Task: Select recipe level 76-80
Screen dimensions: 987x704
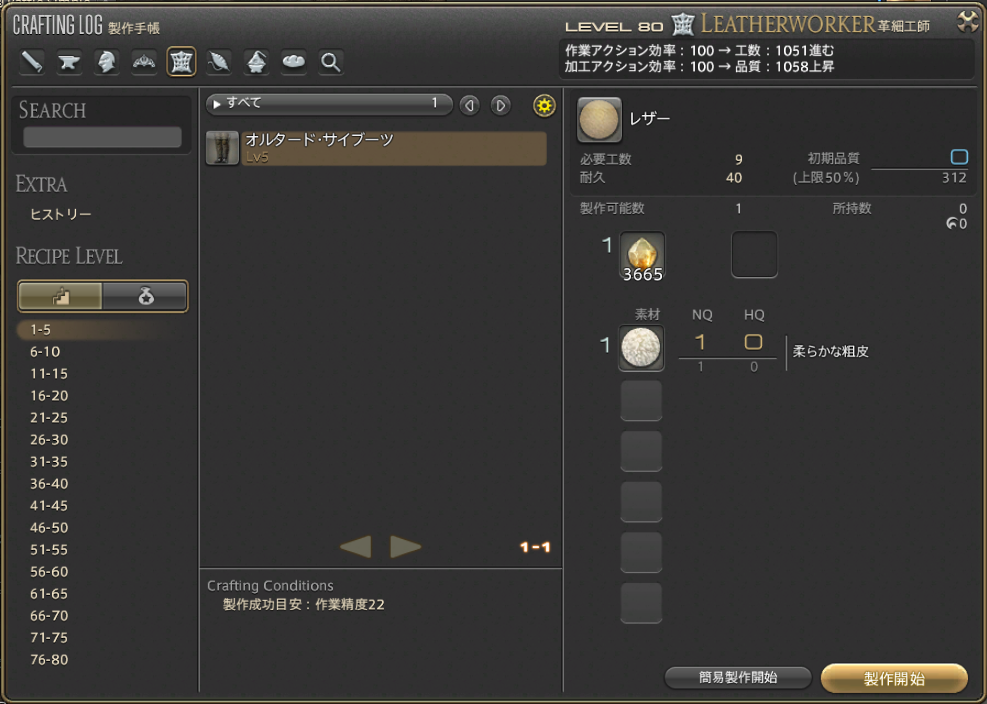Action: pyautogui.click(x=48, y=660)
